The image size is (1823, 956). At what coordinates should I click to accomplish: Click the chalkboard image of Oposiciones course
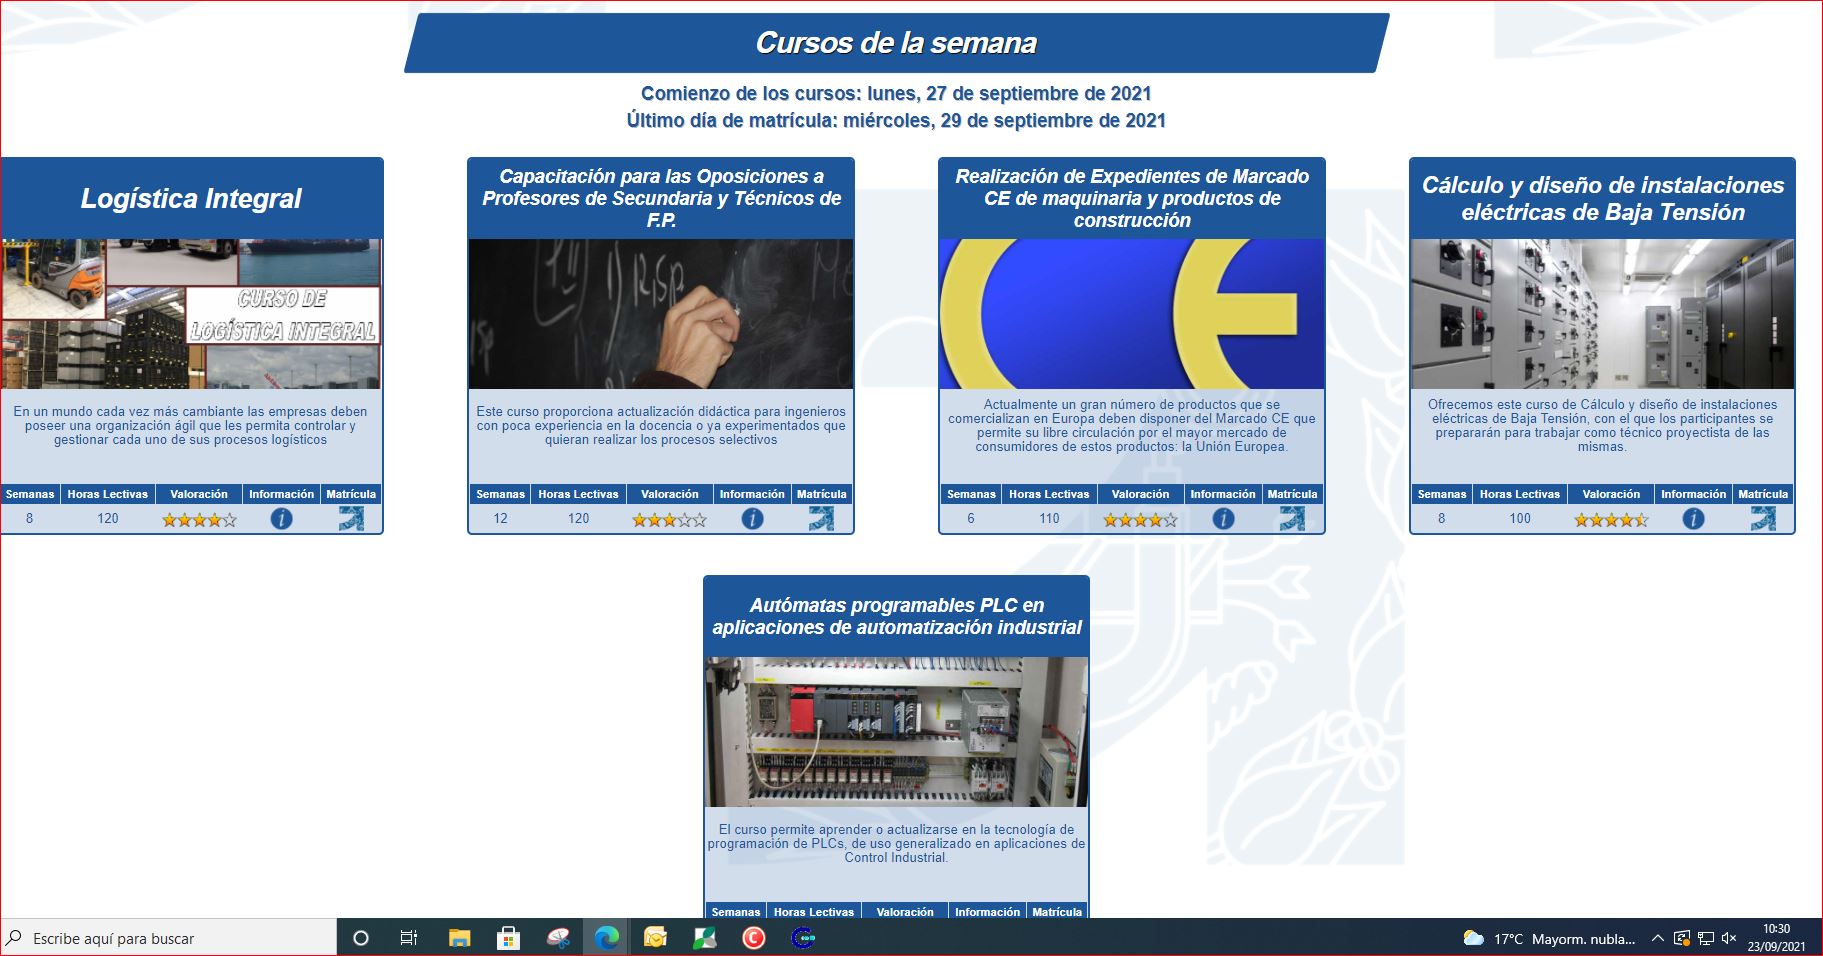[x=661, y=314]
